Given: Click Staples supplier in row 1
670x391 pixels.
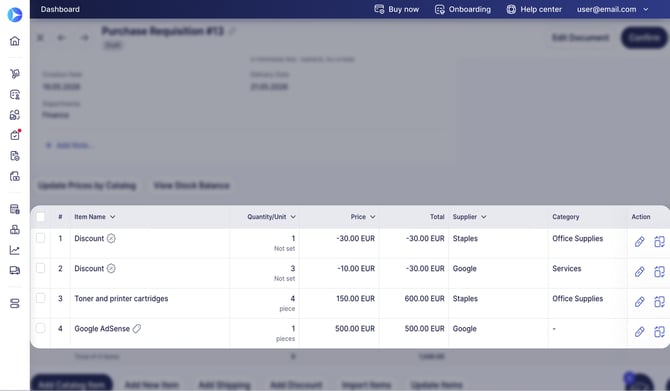Looking at the screenshot, I should 465,238.
